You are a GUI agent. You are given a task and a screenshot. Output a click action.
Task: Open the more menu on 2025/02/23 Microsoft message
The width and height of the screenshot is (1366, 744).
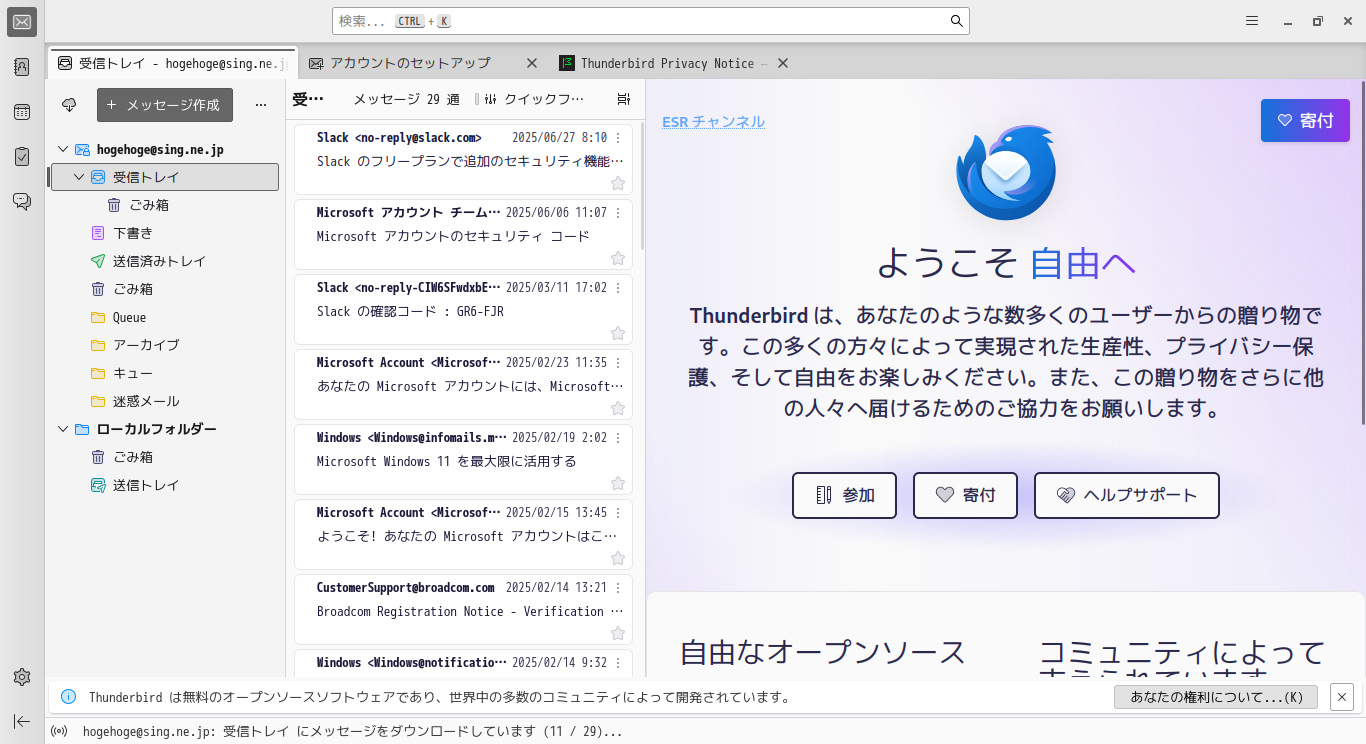(618, 363)
